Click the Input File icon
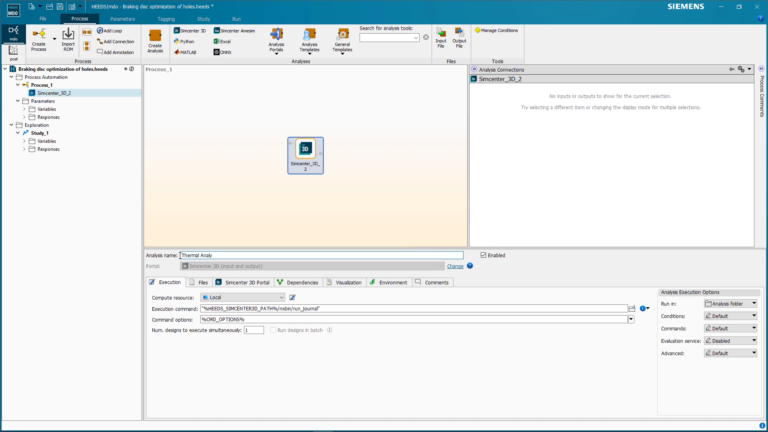This screenshot has height=432, width=768. 441,38
